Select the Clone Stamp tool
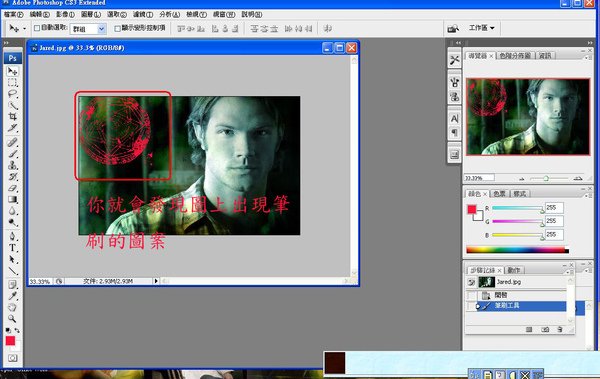This screenshot has height=379, width=600. pyautogui.click(x=12, y=165)
